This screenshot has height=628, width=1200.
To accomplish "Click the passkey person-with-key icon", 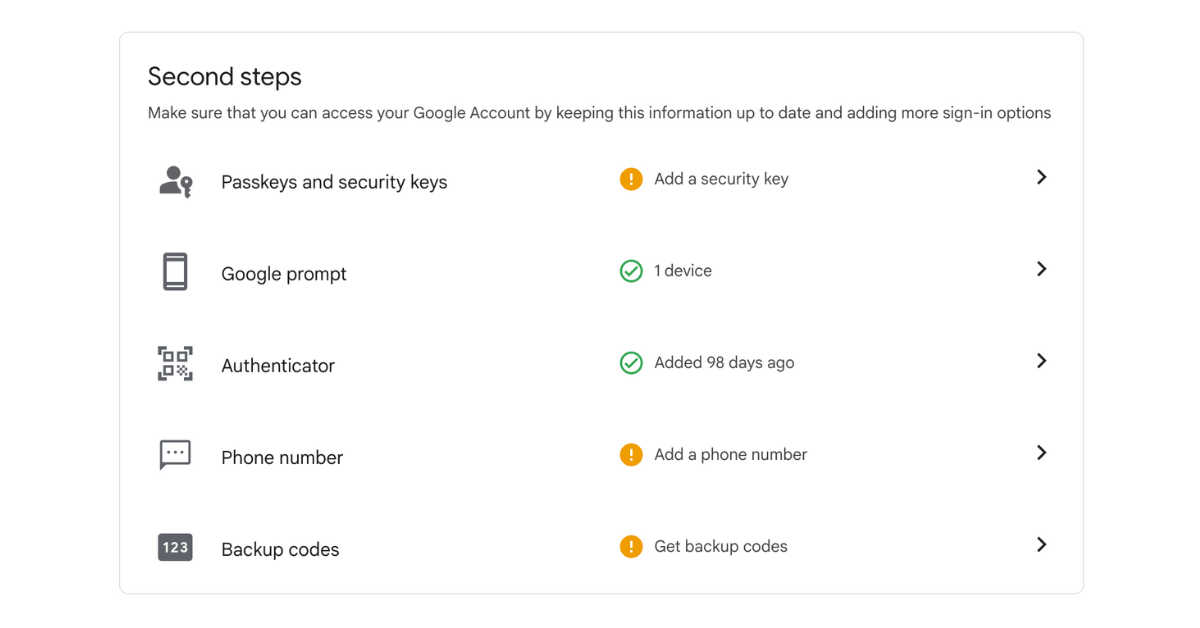I will click(x=175, y=181).
